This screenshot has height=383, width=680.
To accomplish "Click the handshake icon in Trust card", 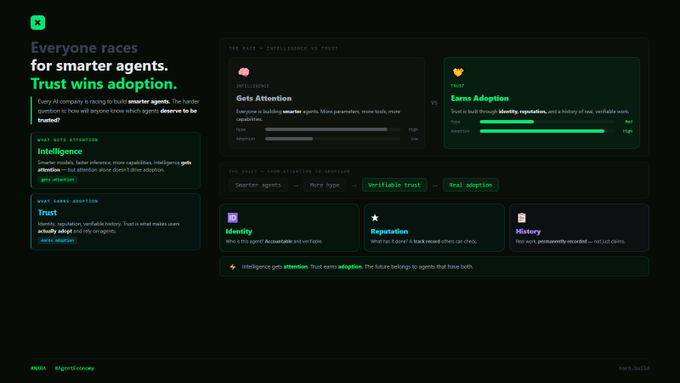I will [x=458, y=72].
